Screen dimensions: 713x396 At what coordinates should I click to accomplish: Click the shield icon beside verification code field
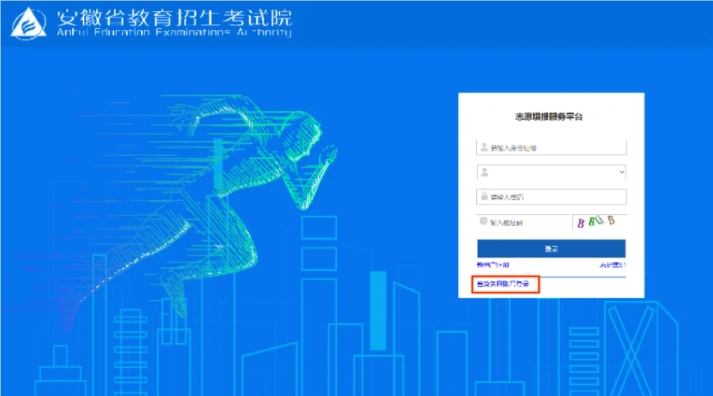pos(483,221)
